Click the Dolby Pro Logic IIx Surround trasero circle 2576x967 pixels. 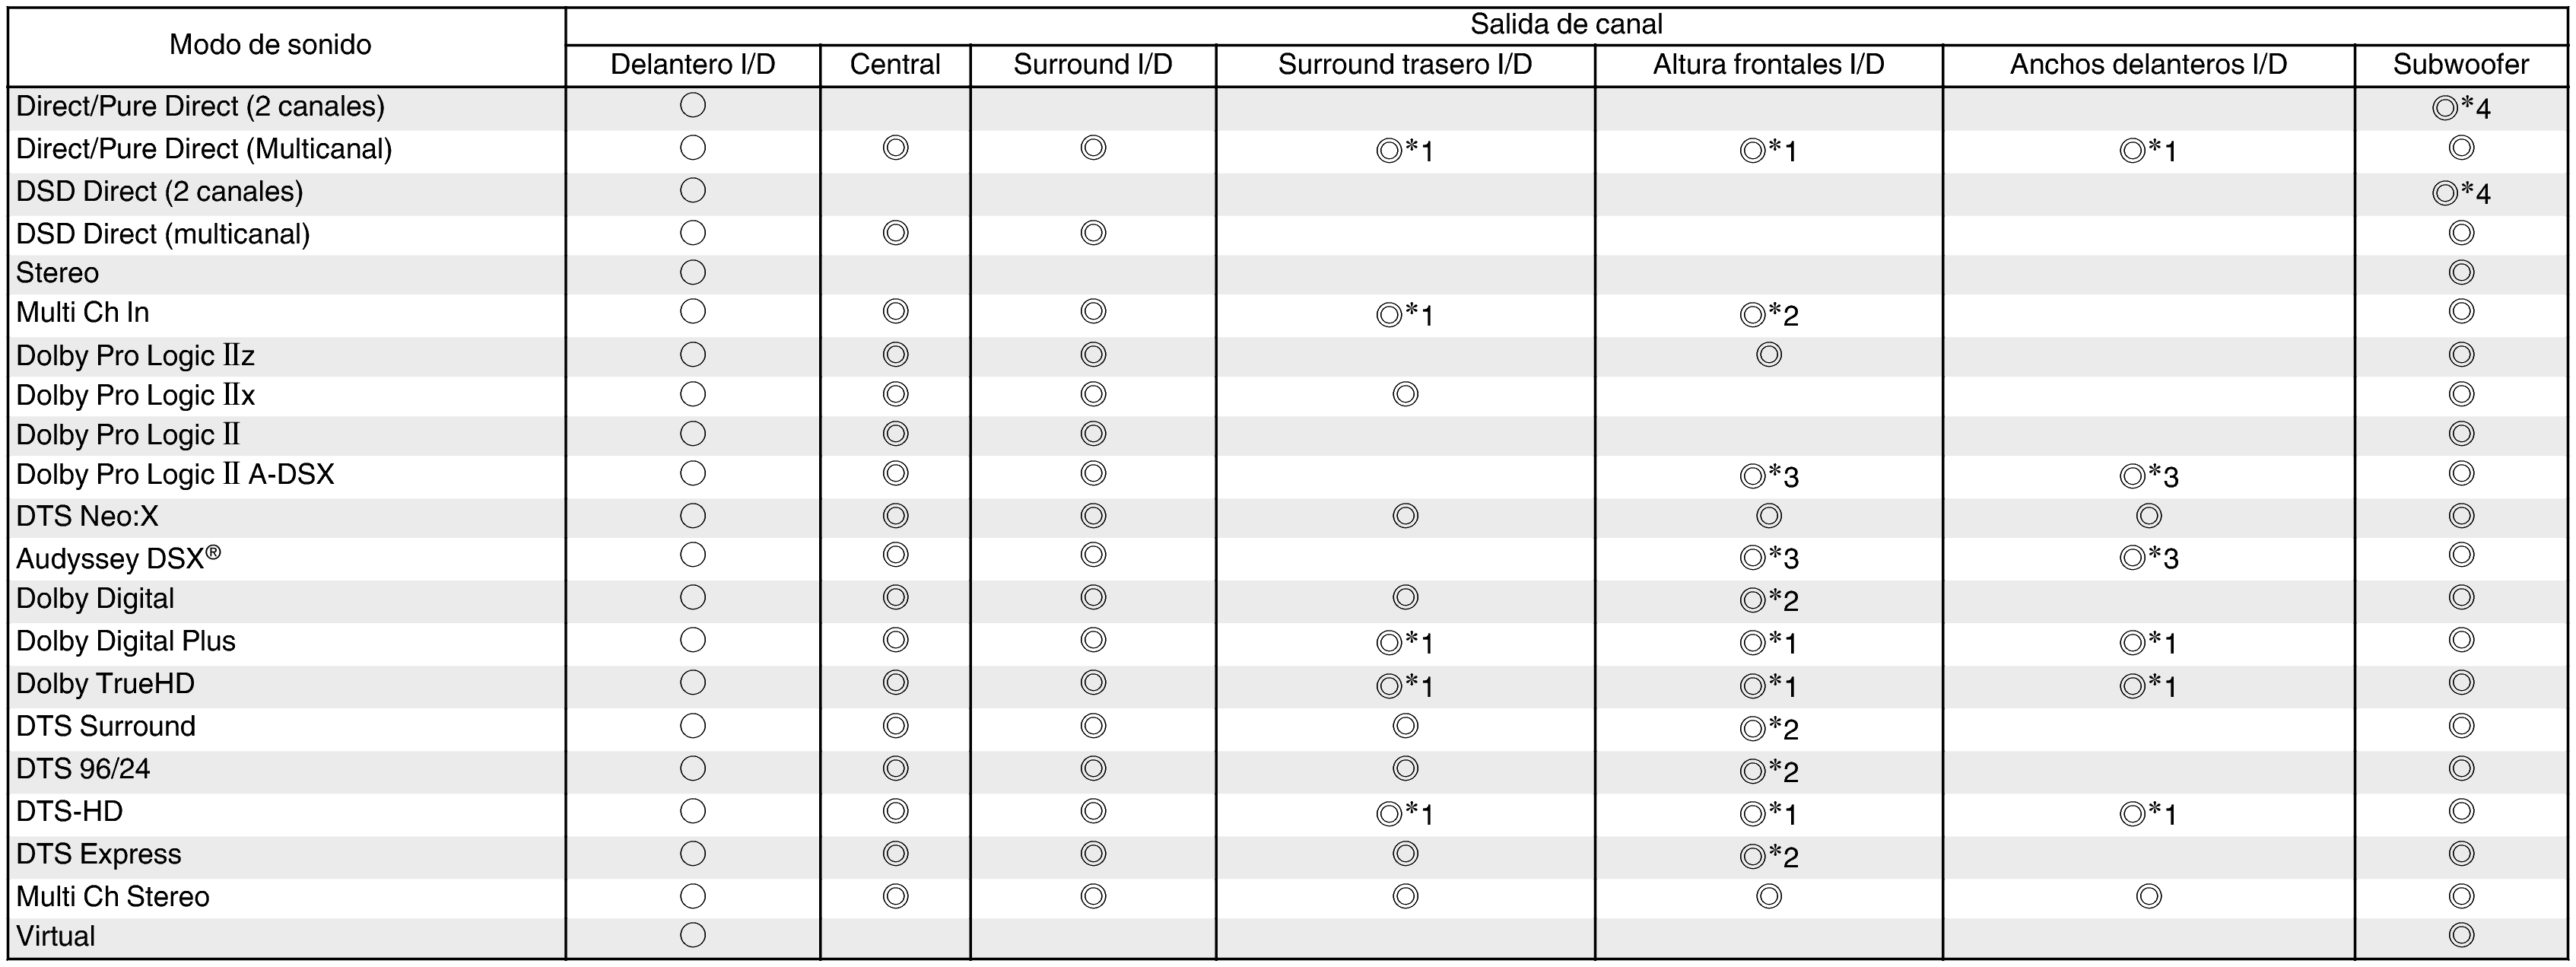1405,394
